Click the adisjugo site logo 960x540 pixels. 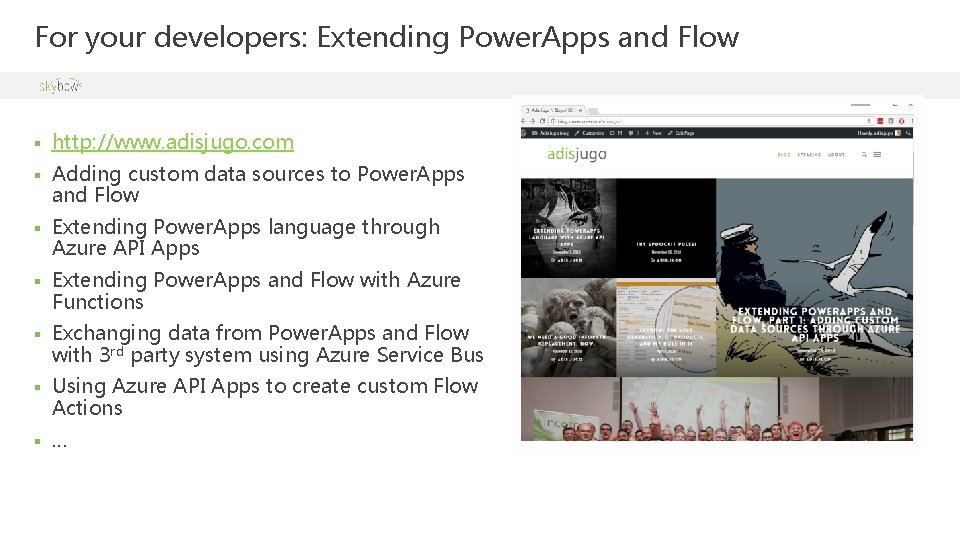[577, 154]
